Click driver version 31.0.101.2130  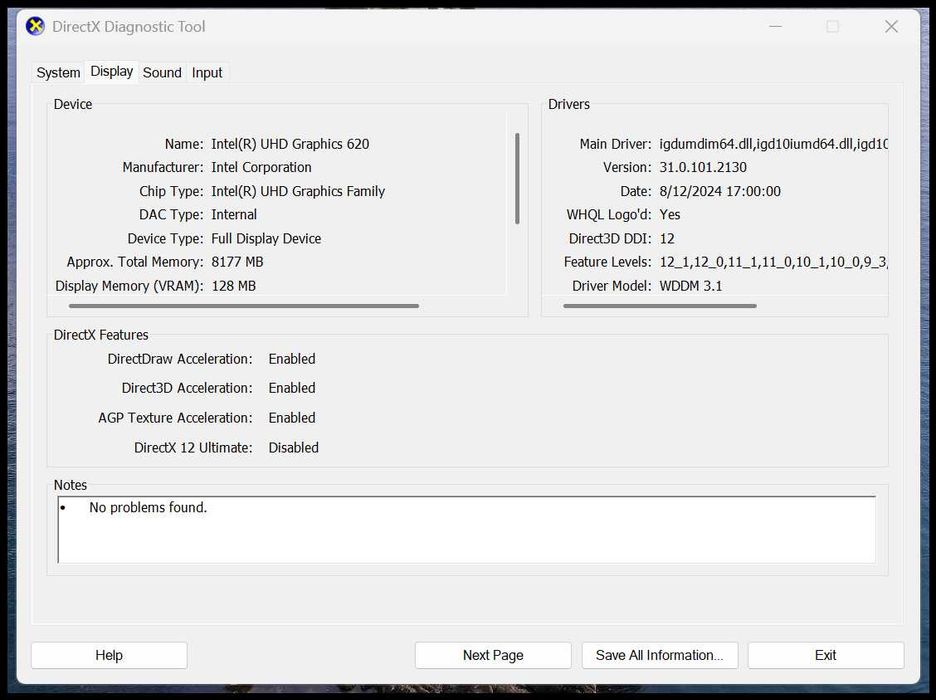[x=703, y=167]
